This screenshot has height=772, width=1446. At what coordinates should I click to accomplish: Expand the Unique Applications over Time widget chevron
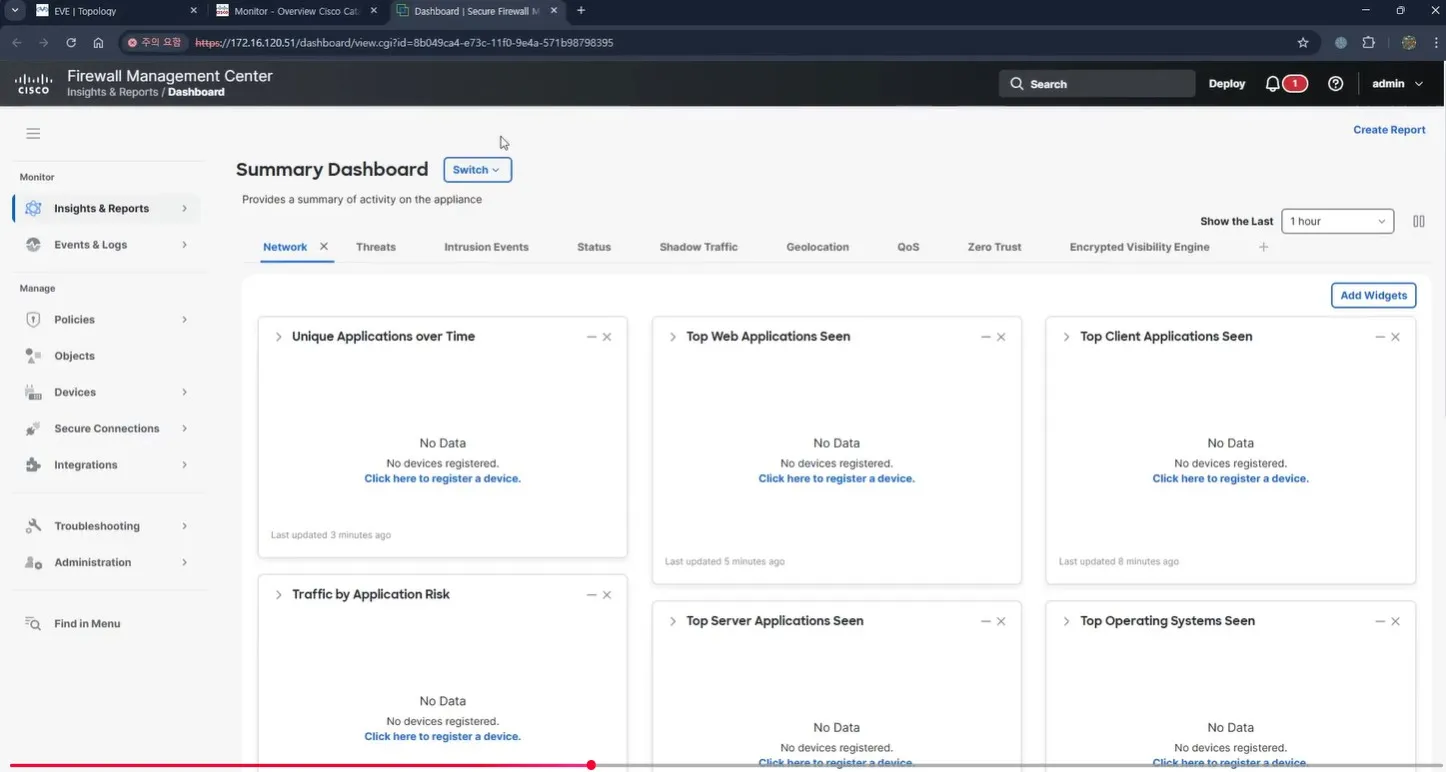[x=278, y=337]
